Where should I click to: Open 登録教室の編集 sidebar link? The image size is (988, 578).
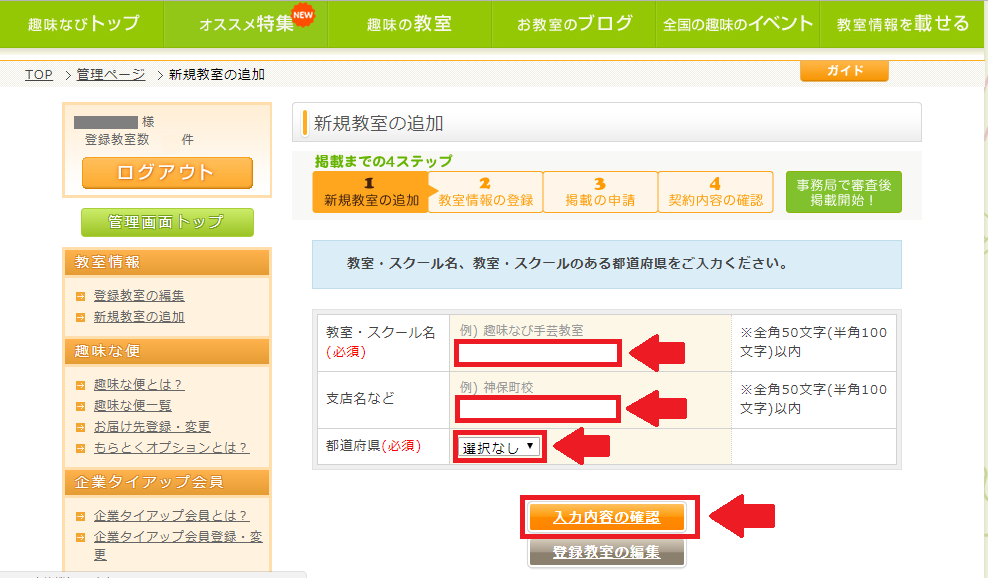pos(139,296)
